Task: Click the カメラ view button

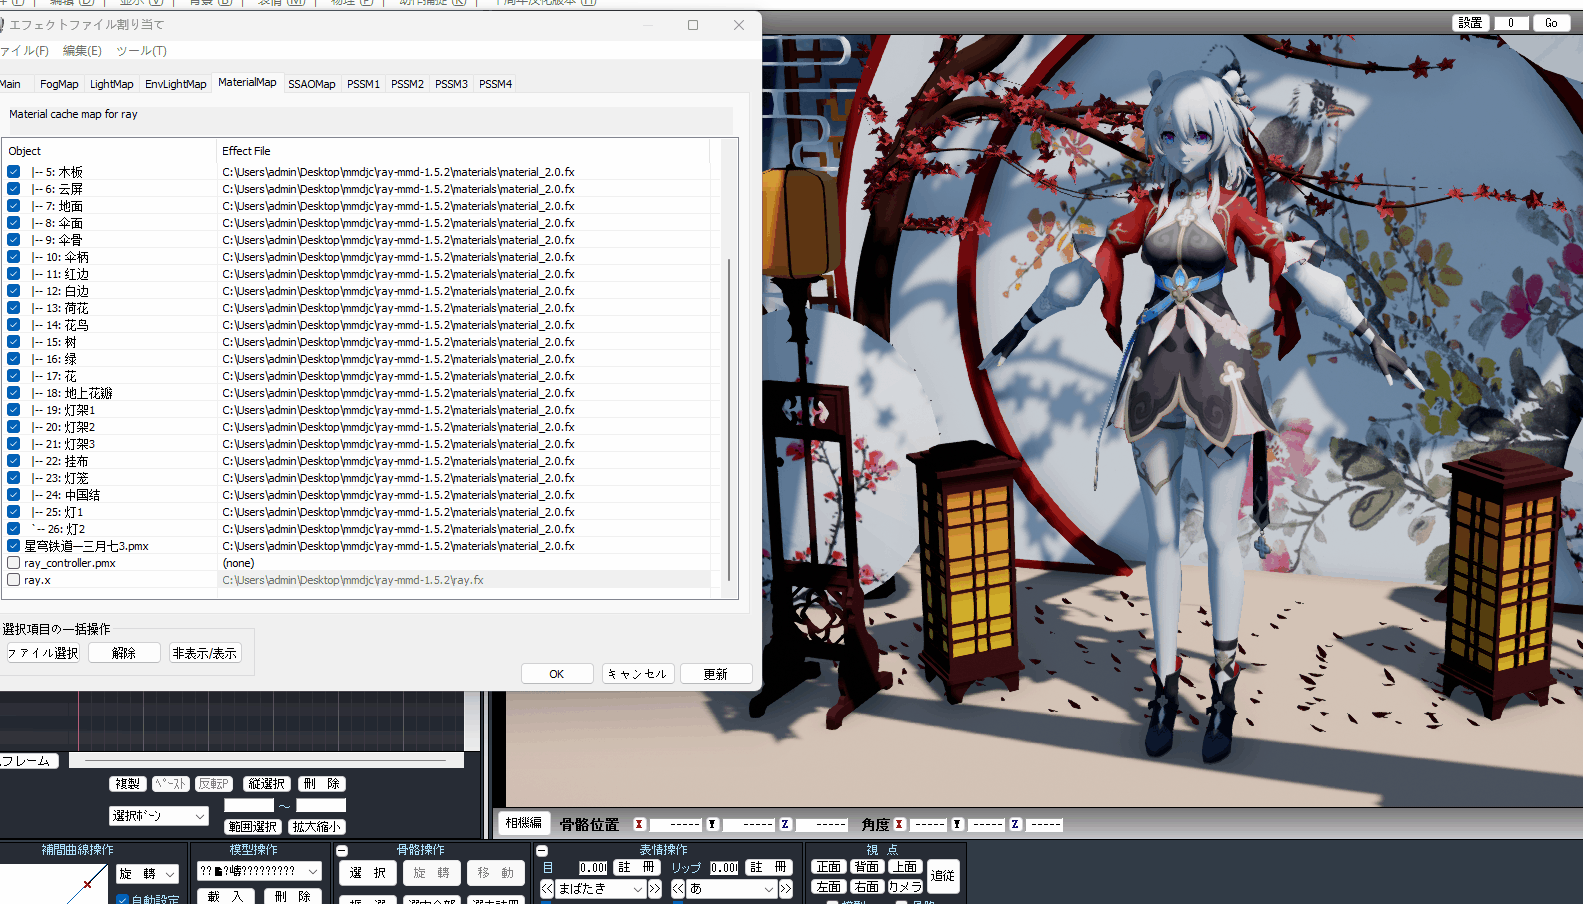Action: (x=905, y=887)
